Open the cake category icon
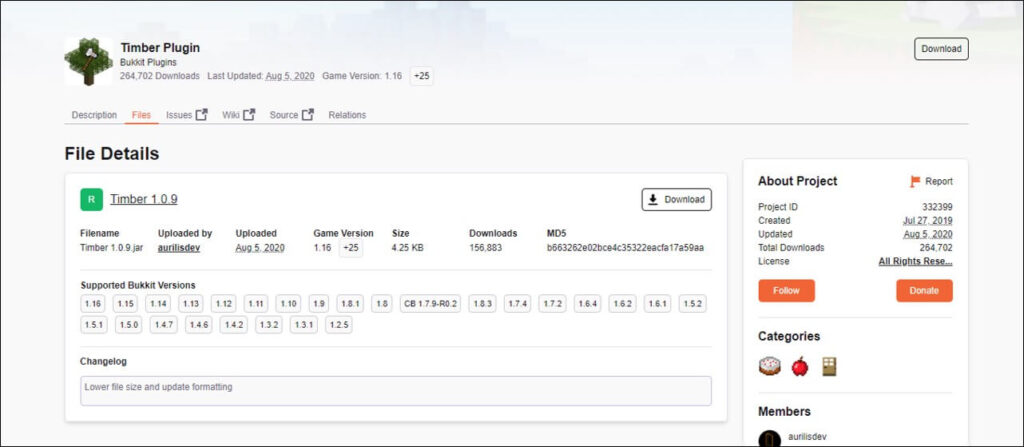 770,366
